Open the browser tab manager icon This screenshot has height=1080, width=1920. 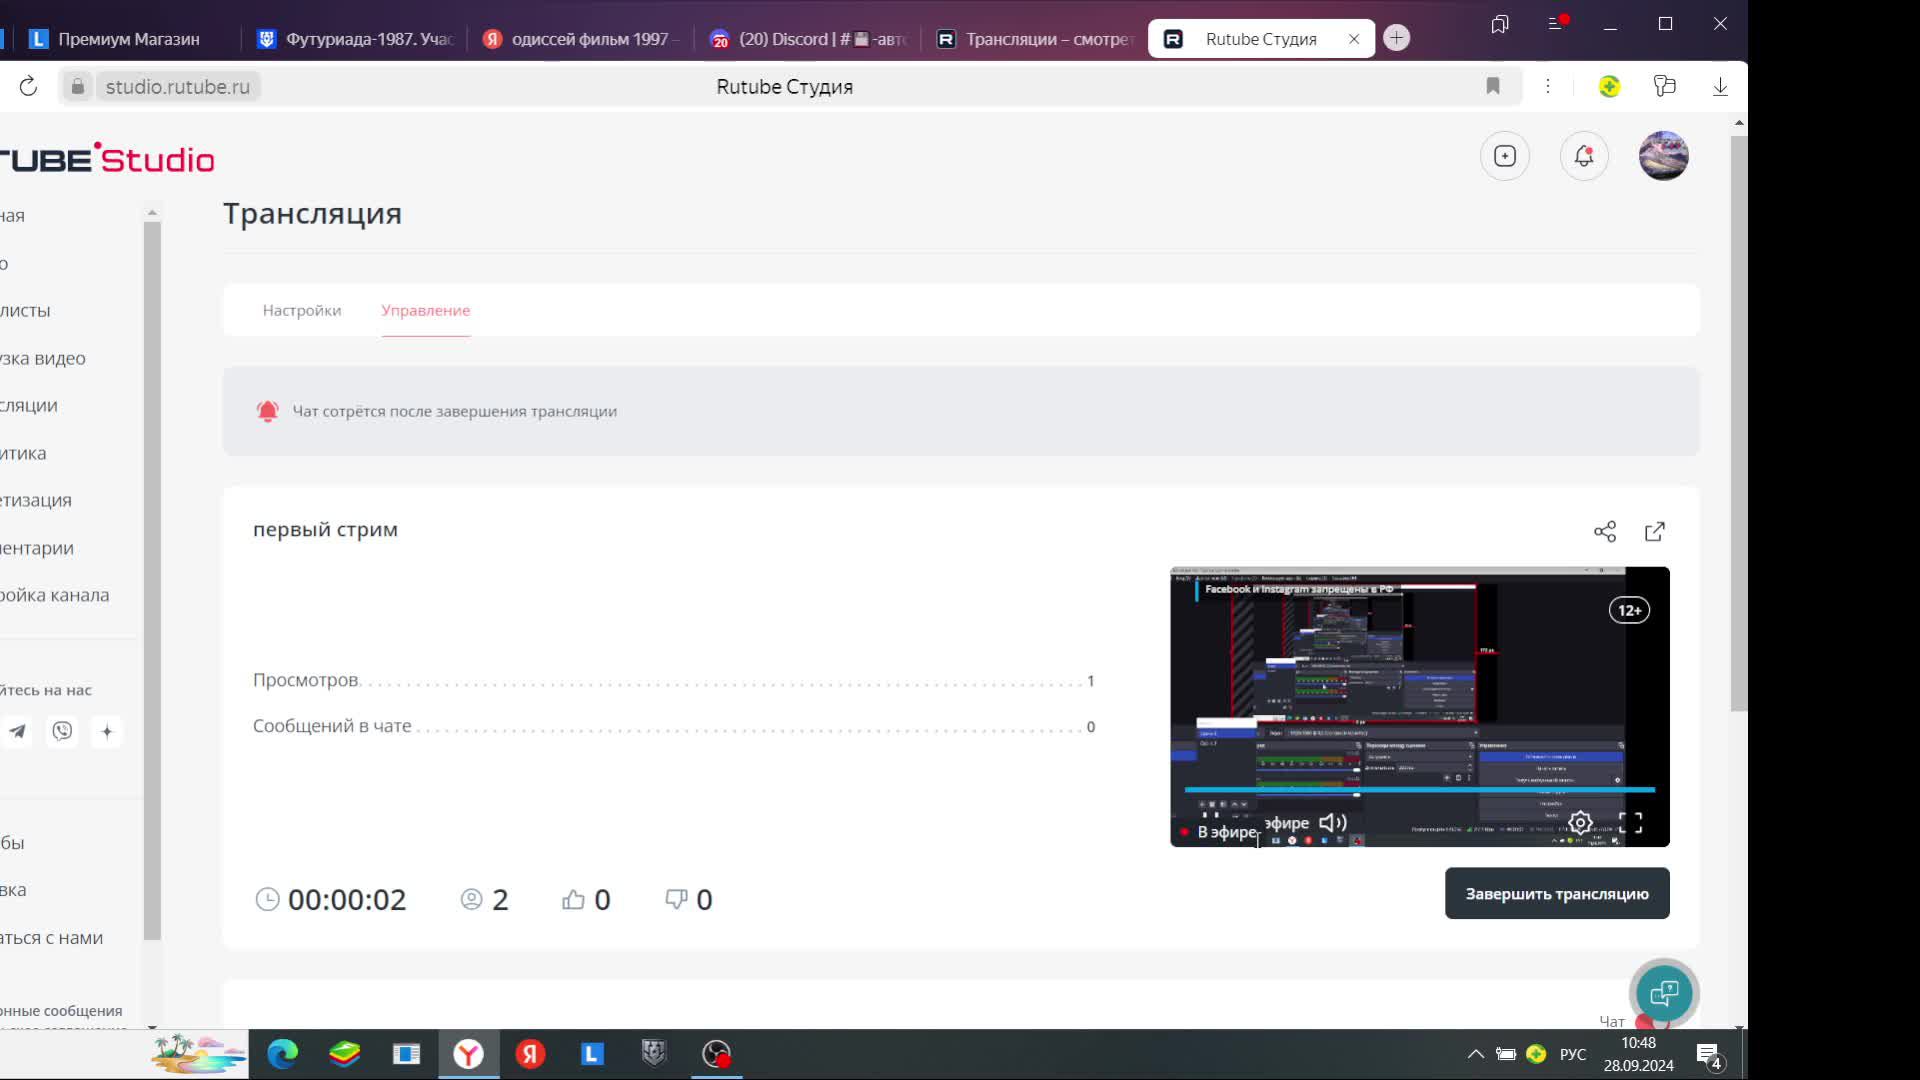[1500, 24]
